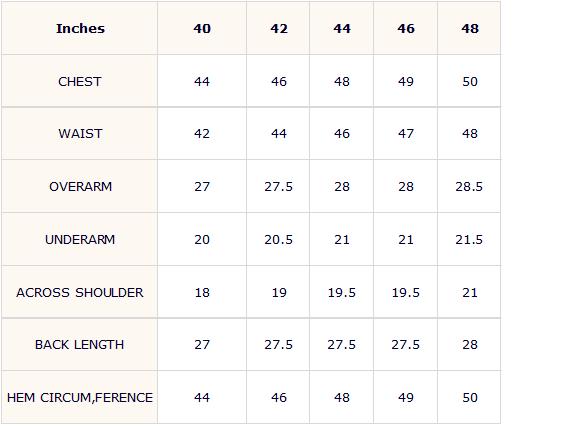Select the size 44 column header
The height and width of the screenshot is (427, 568).
pos(342,28)
